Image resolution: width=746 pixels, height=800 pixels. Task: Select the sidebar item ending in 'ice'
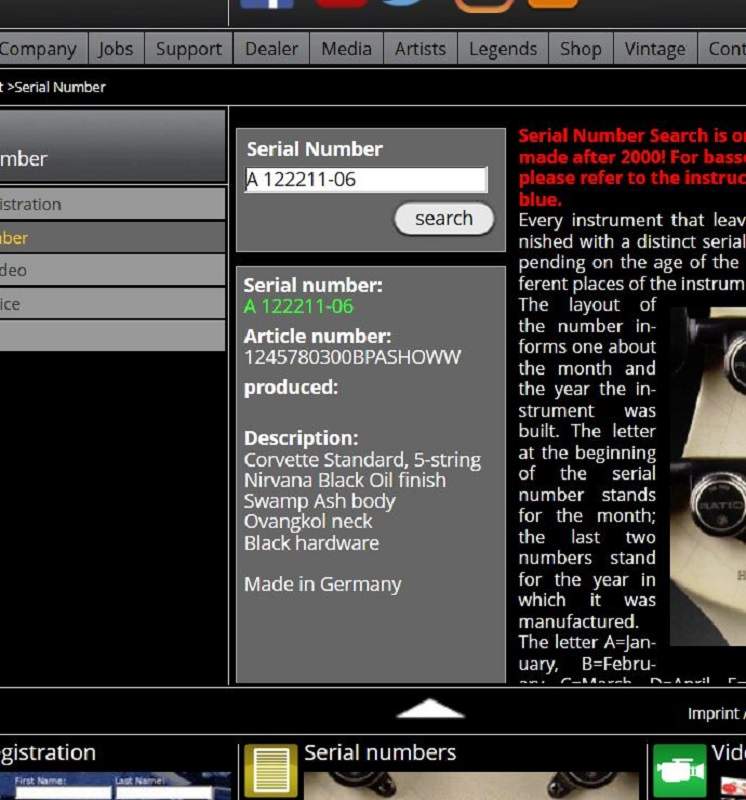pyautogui.click(x=112, y=304)
